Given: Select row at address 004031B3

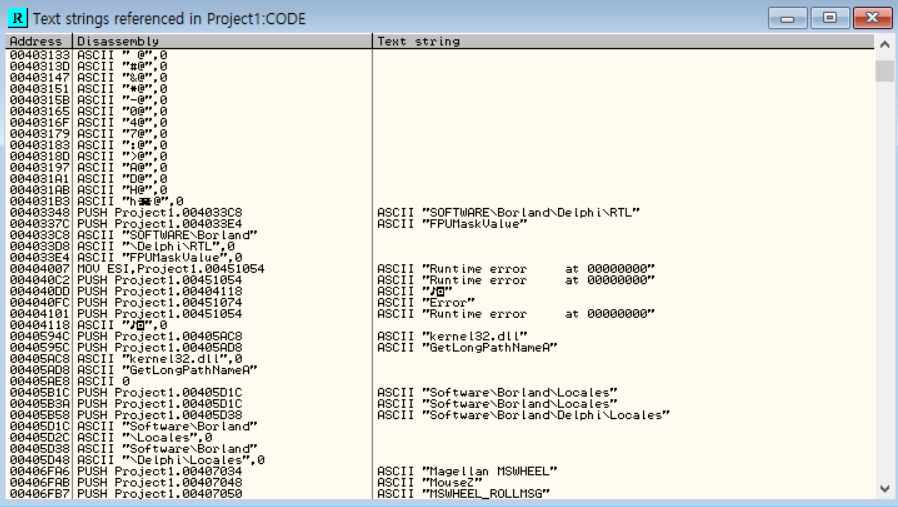Looking at the screenshot, I should (x=440, y=201).
